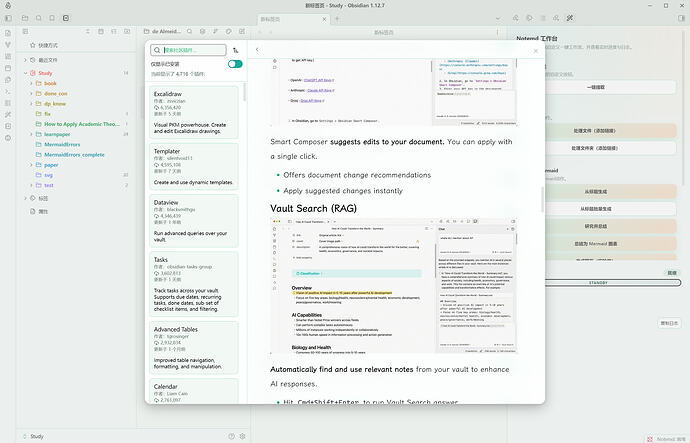Go back with the plugin detail back arrow
This screenshot has width=690, height=443.
[257, 50]
